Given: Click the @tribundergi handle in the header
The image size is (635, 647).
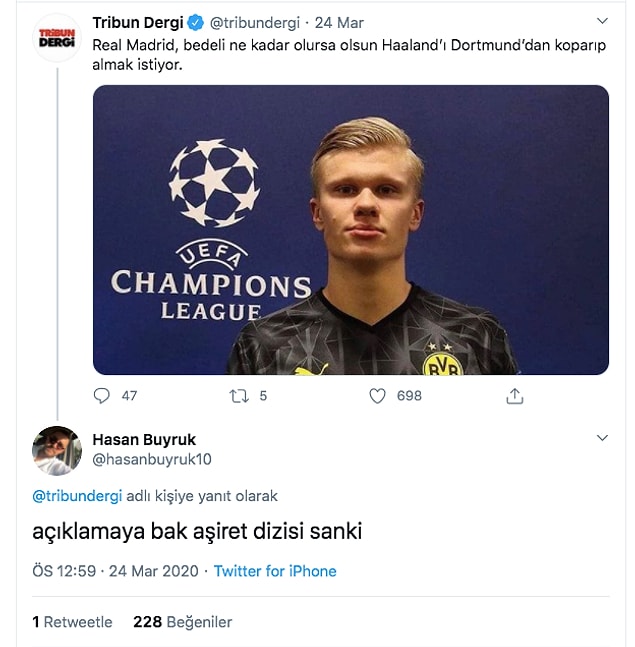Looking at the screenshot, I should (x=255, y=23).
